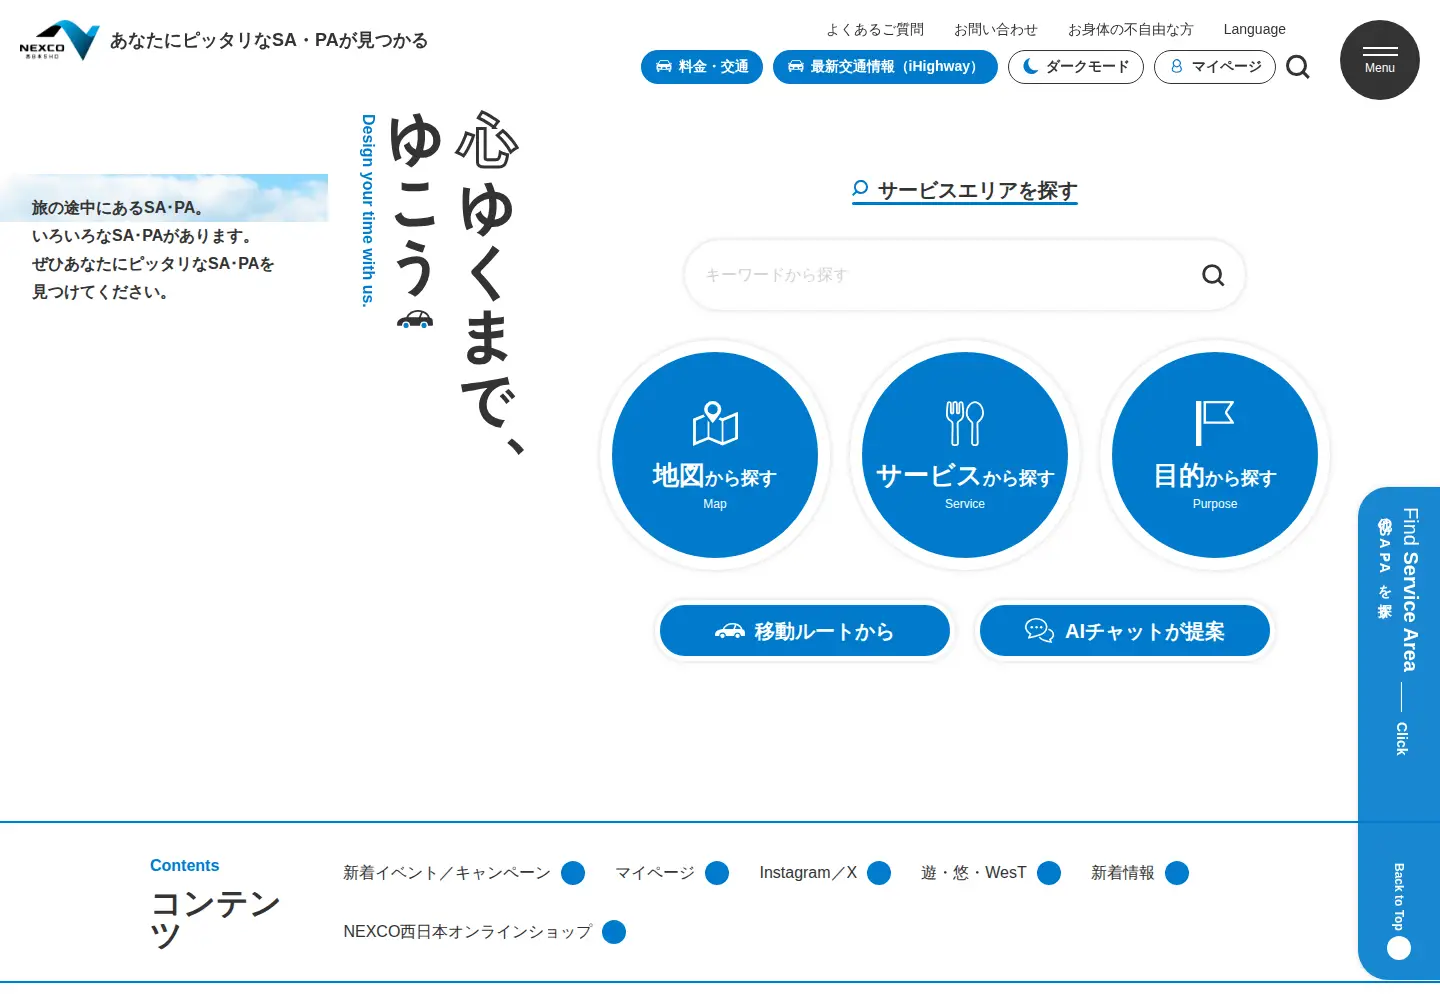
Task: Open 新着情報 link text
Action: point(1123,873)
